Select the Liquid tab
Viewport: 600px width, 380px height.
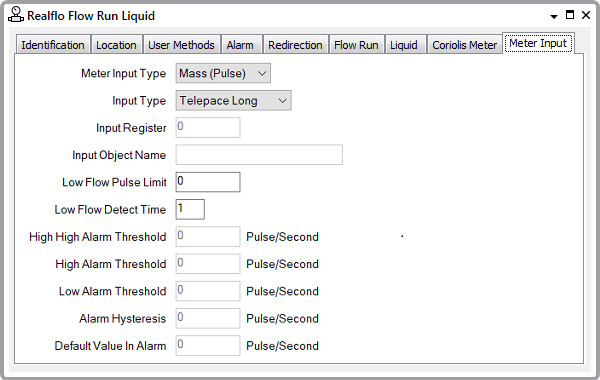[404, 45]
